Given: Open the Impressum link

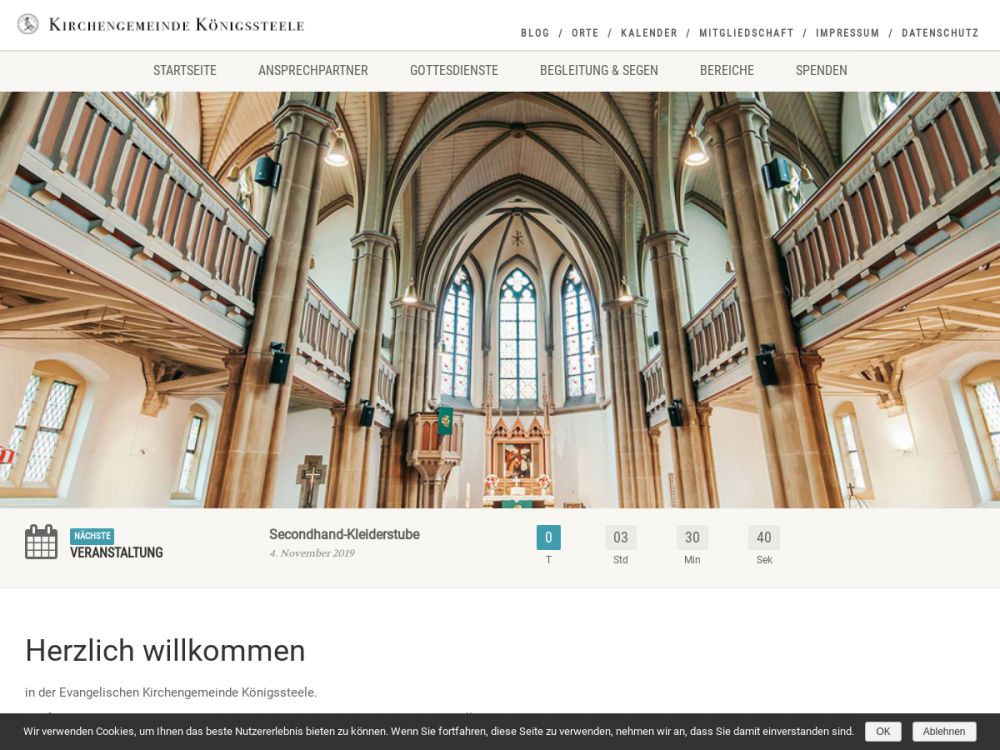Looking at the screenshot, I should pos(847,33).
